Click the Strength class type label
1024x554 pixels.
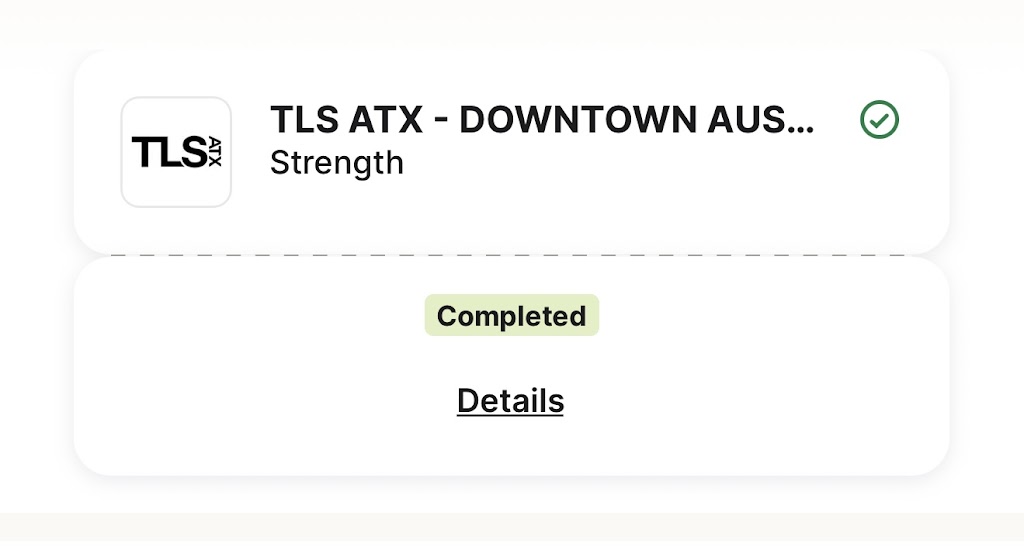coord(337,163)
